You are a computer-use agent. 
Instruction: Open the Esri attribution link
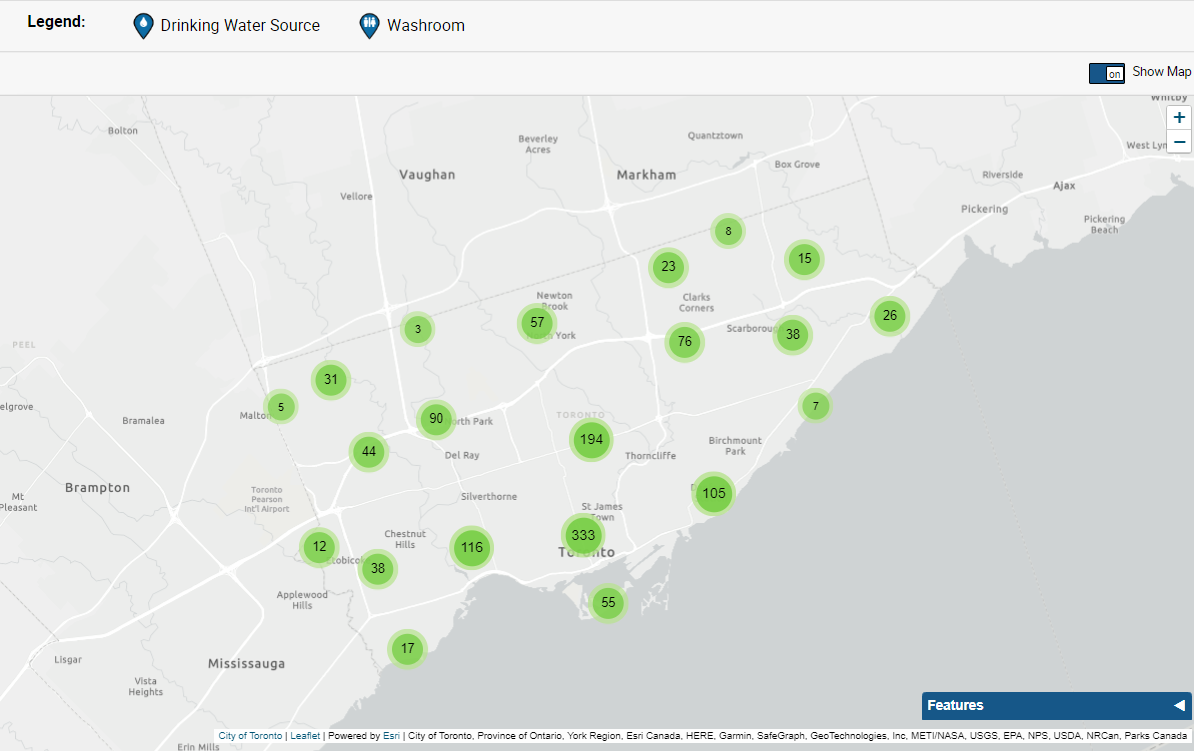tap(391, 736)
